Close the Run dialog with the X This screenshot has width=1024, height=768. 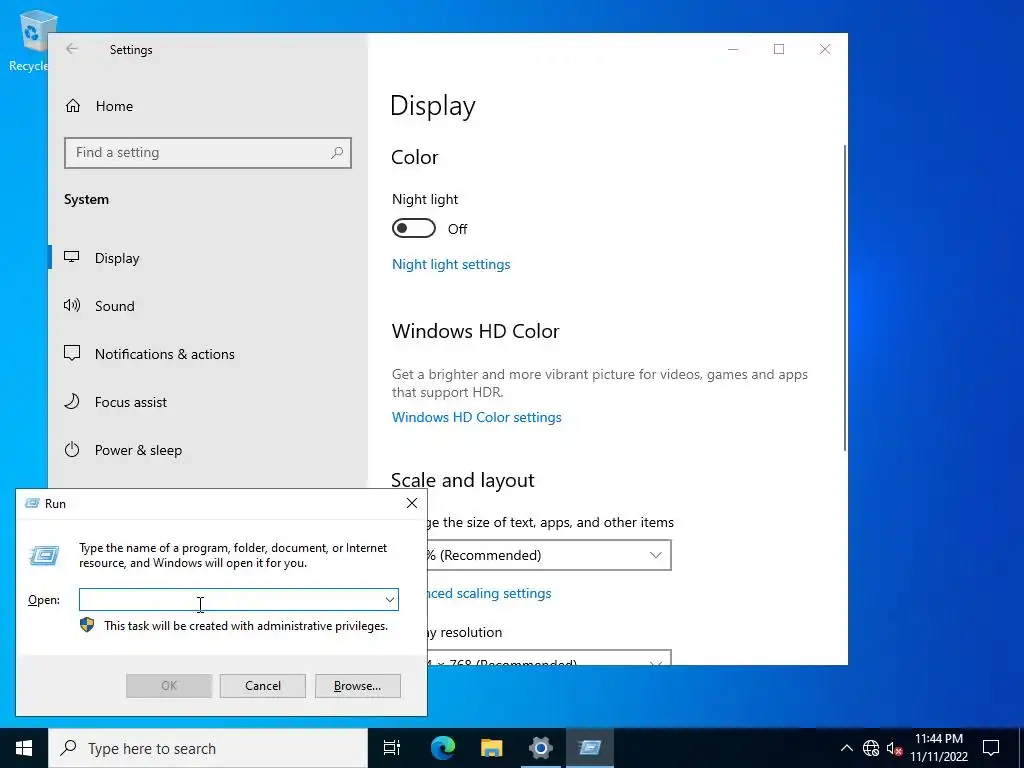point(411,503)
